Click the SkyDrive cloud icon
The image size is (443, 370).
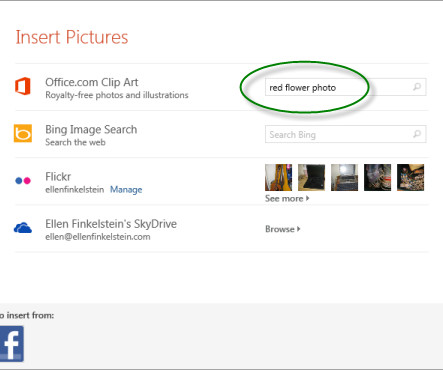(x=23, y=228)
